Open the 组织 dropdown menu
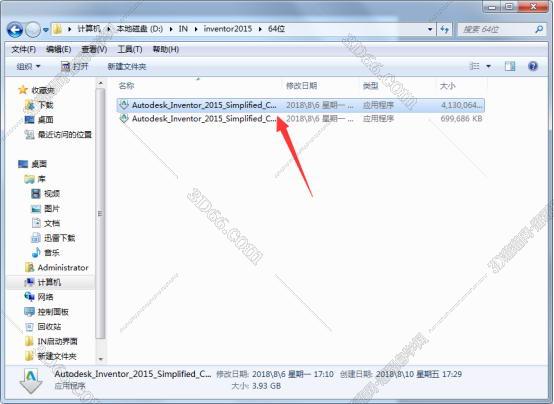The image size is (554, 404). pyautogui.click(x=28, y=66)
